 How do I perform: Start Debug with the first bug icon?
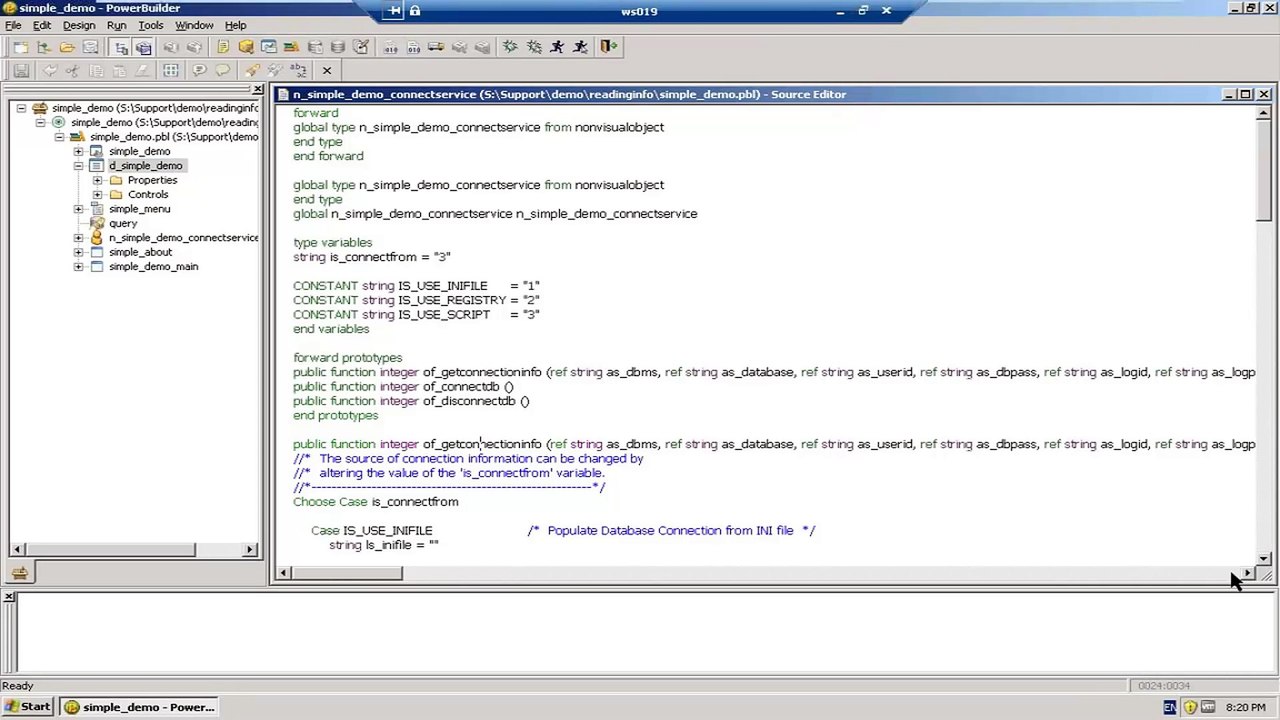click(510, 47)
